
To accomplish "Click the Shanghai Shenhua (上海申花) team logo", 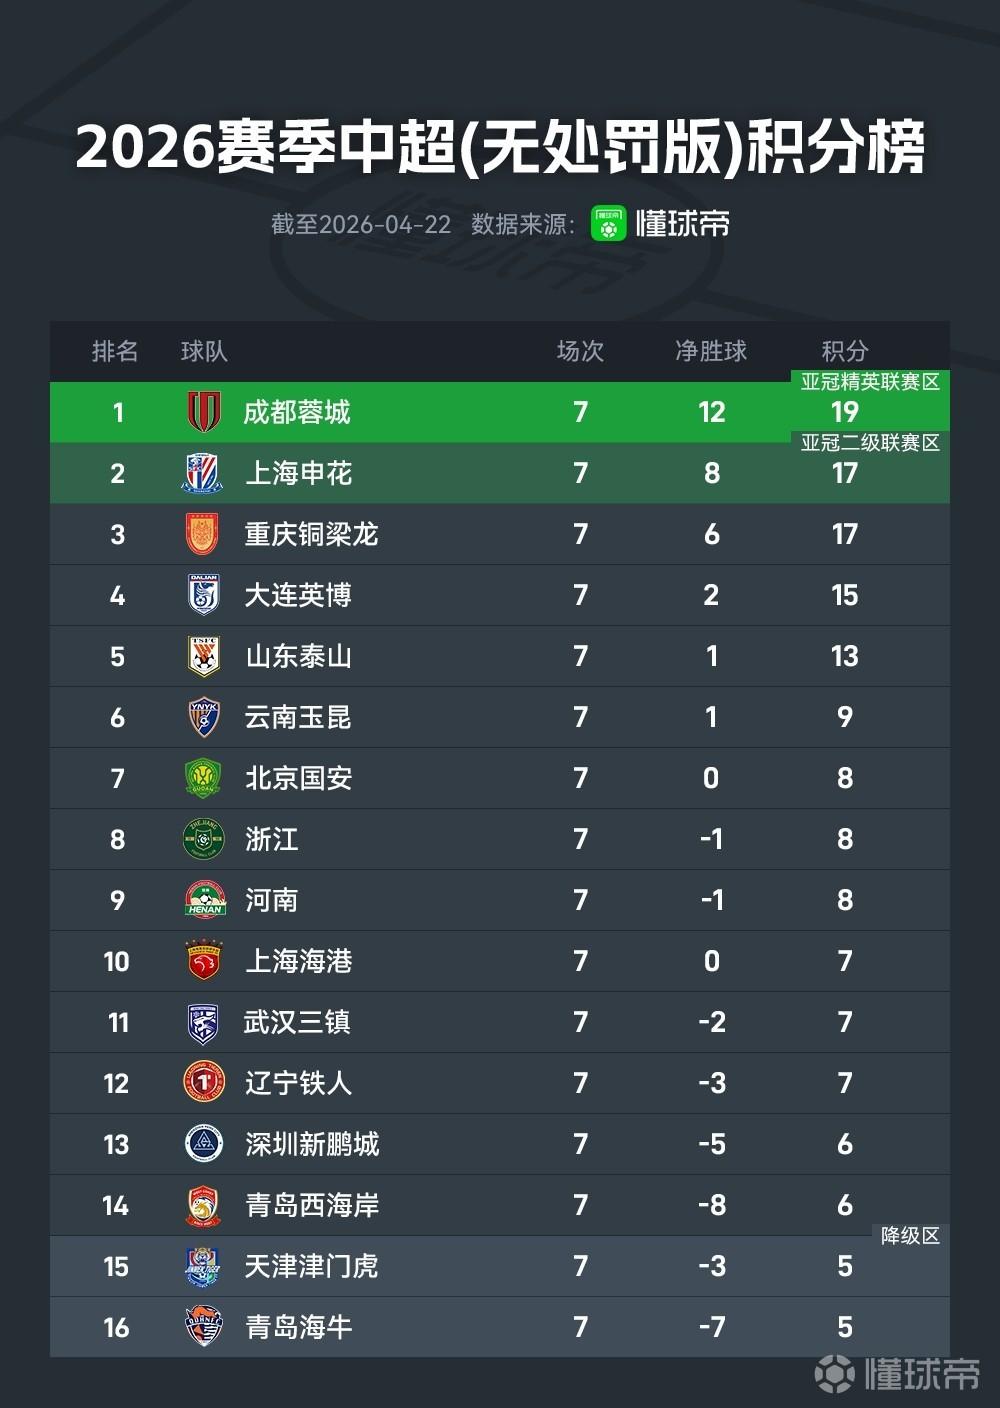I will 204,473.
